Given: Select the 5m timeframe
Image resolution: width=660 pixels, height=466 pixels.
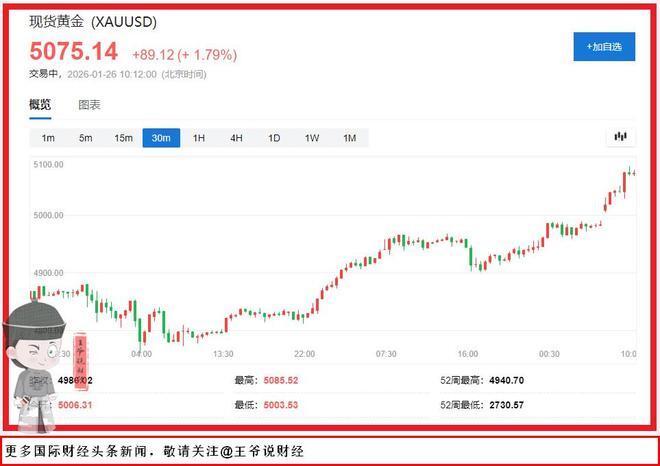Looking at the screenshot, I should 85,138.
